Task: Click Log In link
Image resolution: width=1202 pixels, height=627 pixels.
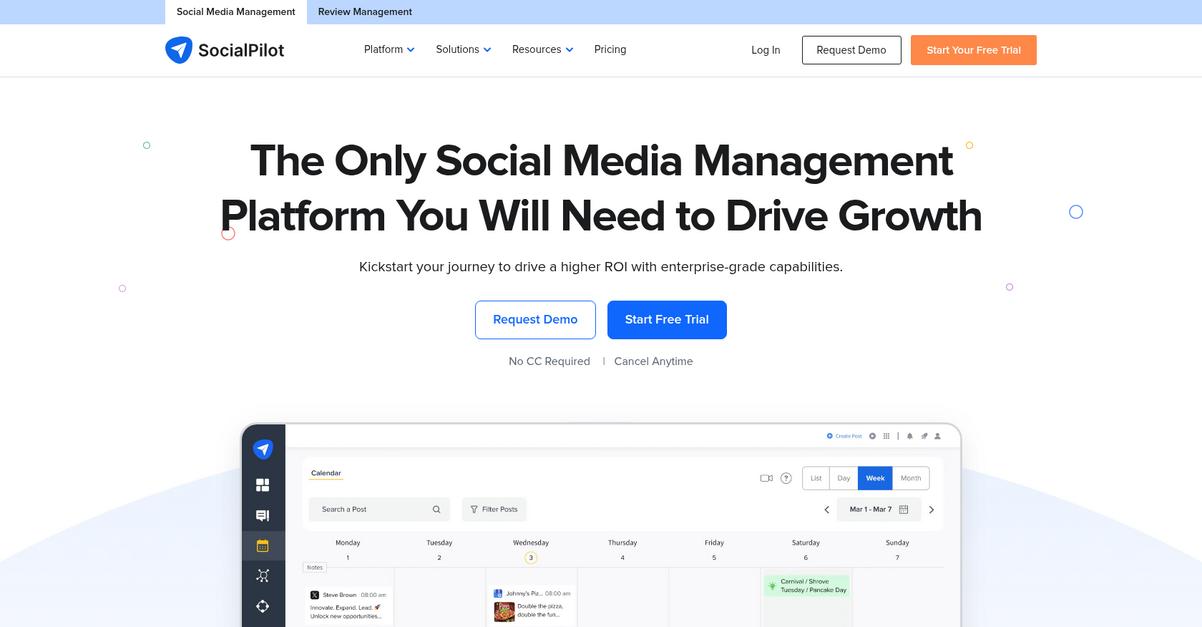Action: (x=766, y=50)
